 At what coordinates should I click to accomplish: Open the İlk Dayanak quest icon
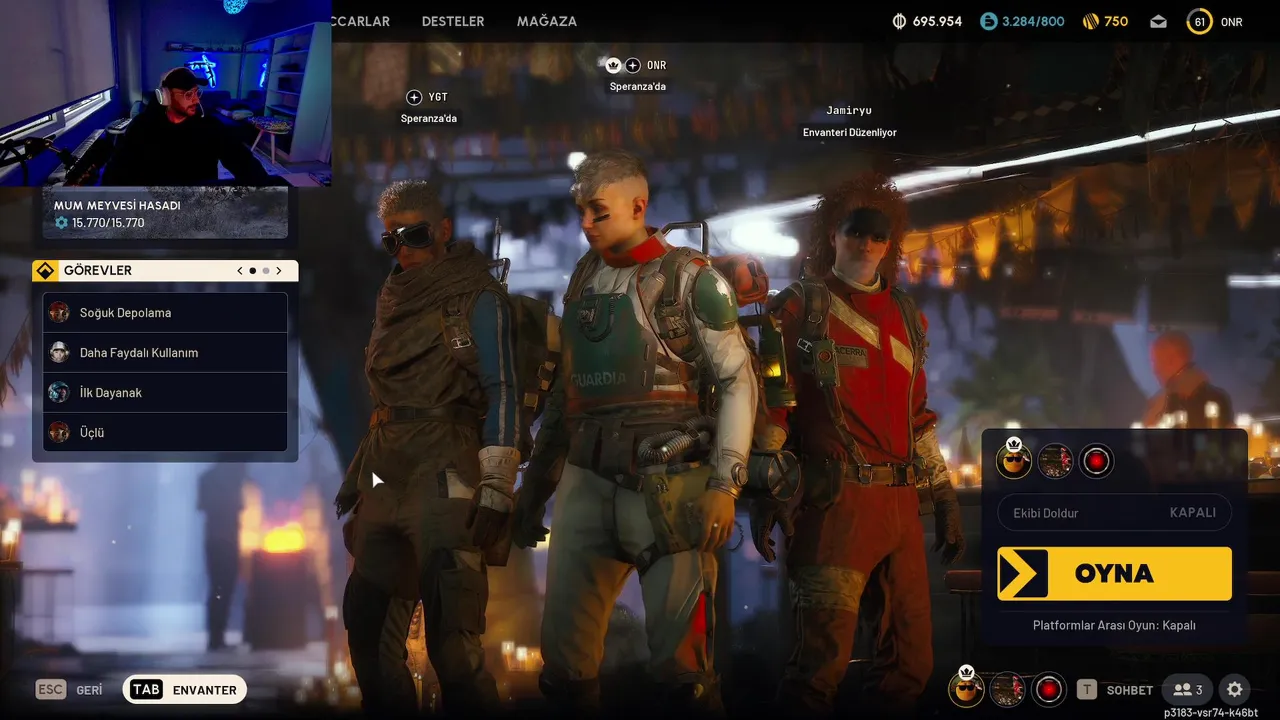pos(60,392)
